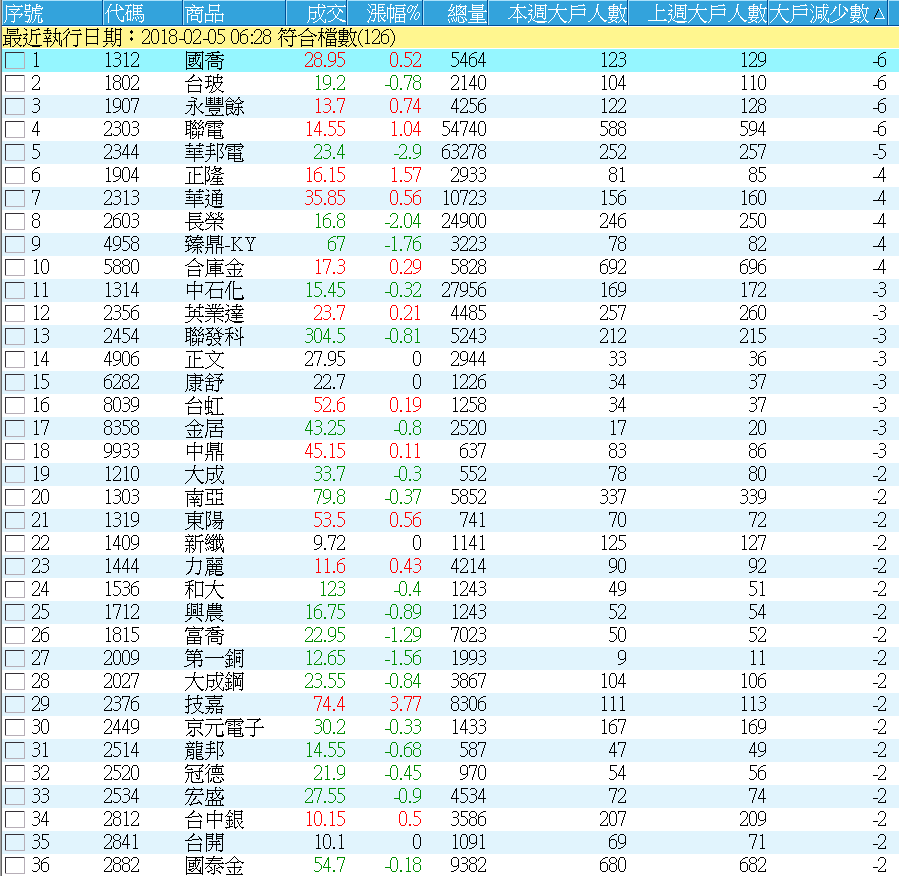The width and height of the screenshot is (899, 876).
Task: Sort by 上週大戶人數 column header
Action: [x=698, y=13]
